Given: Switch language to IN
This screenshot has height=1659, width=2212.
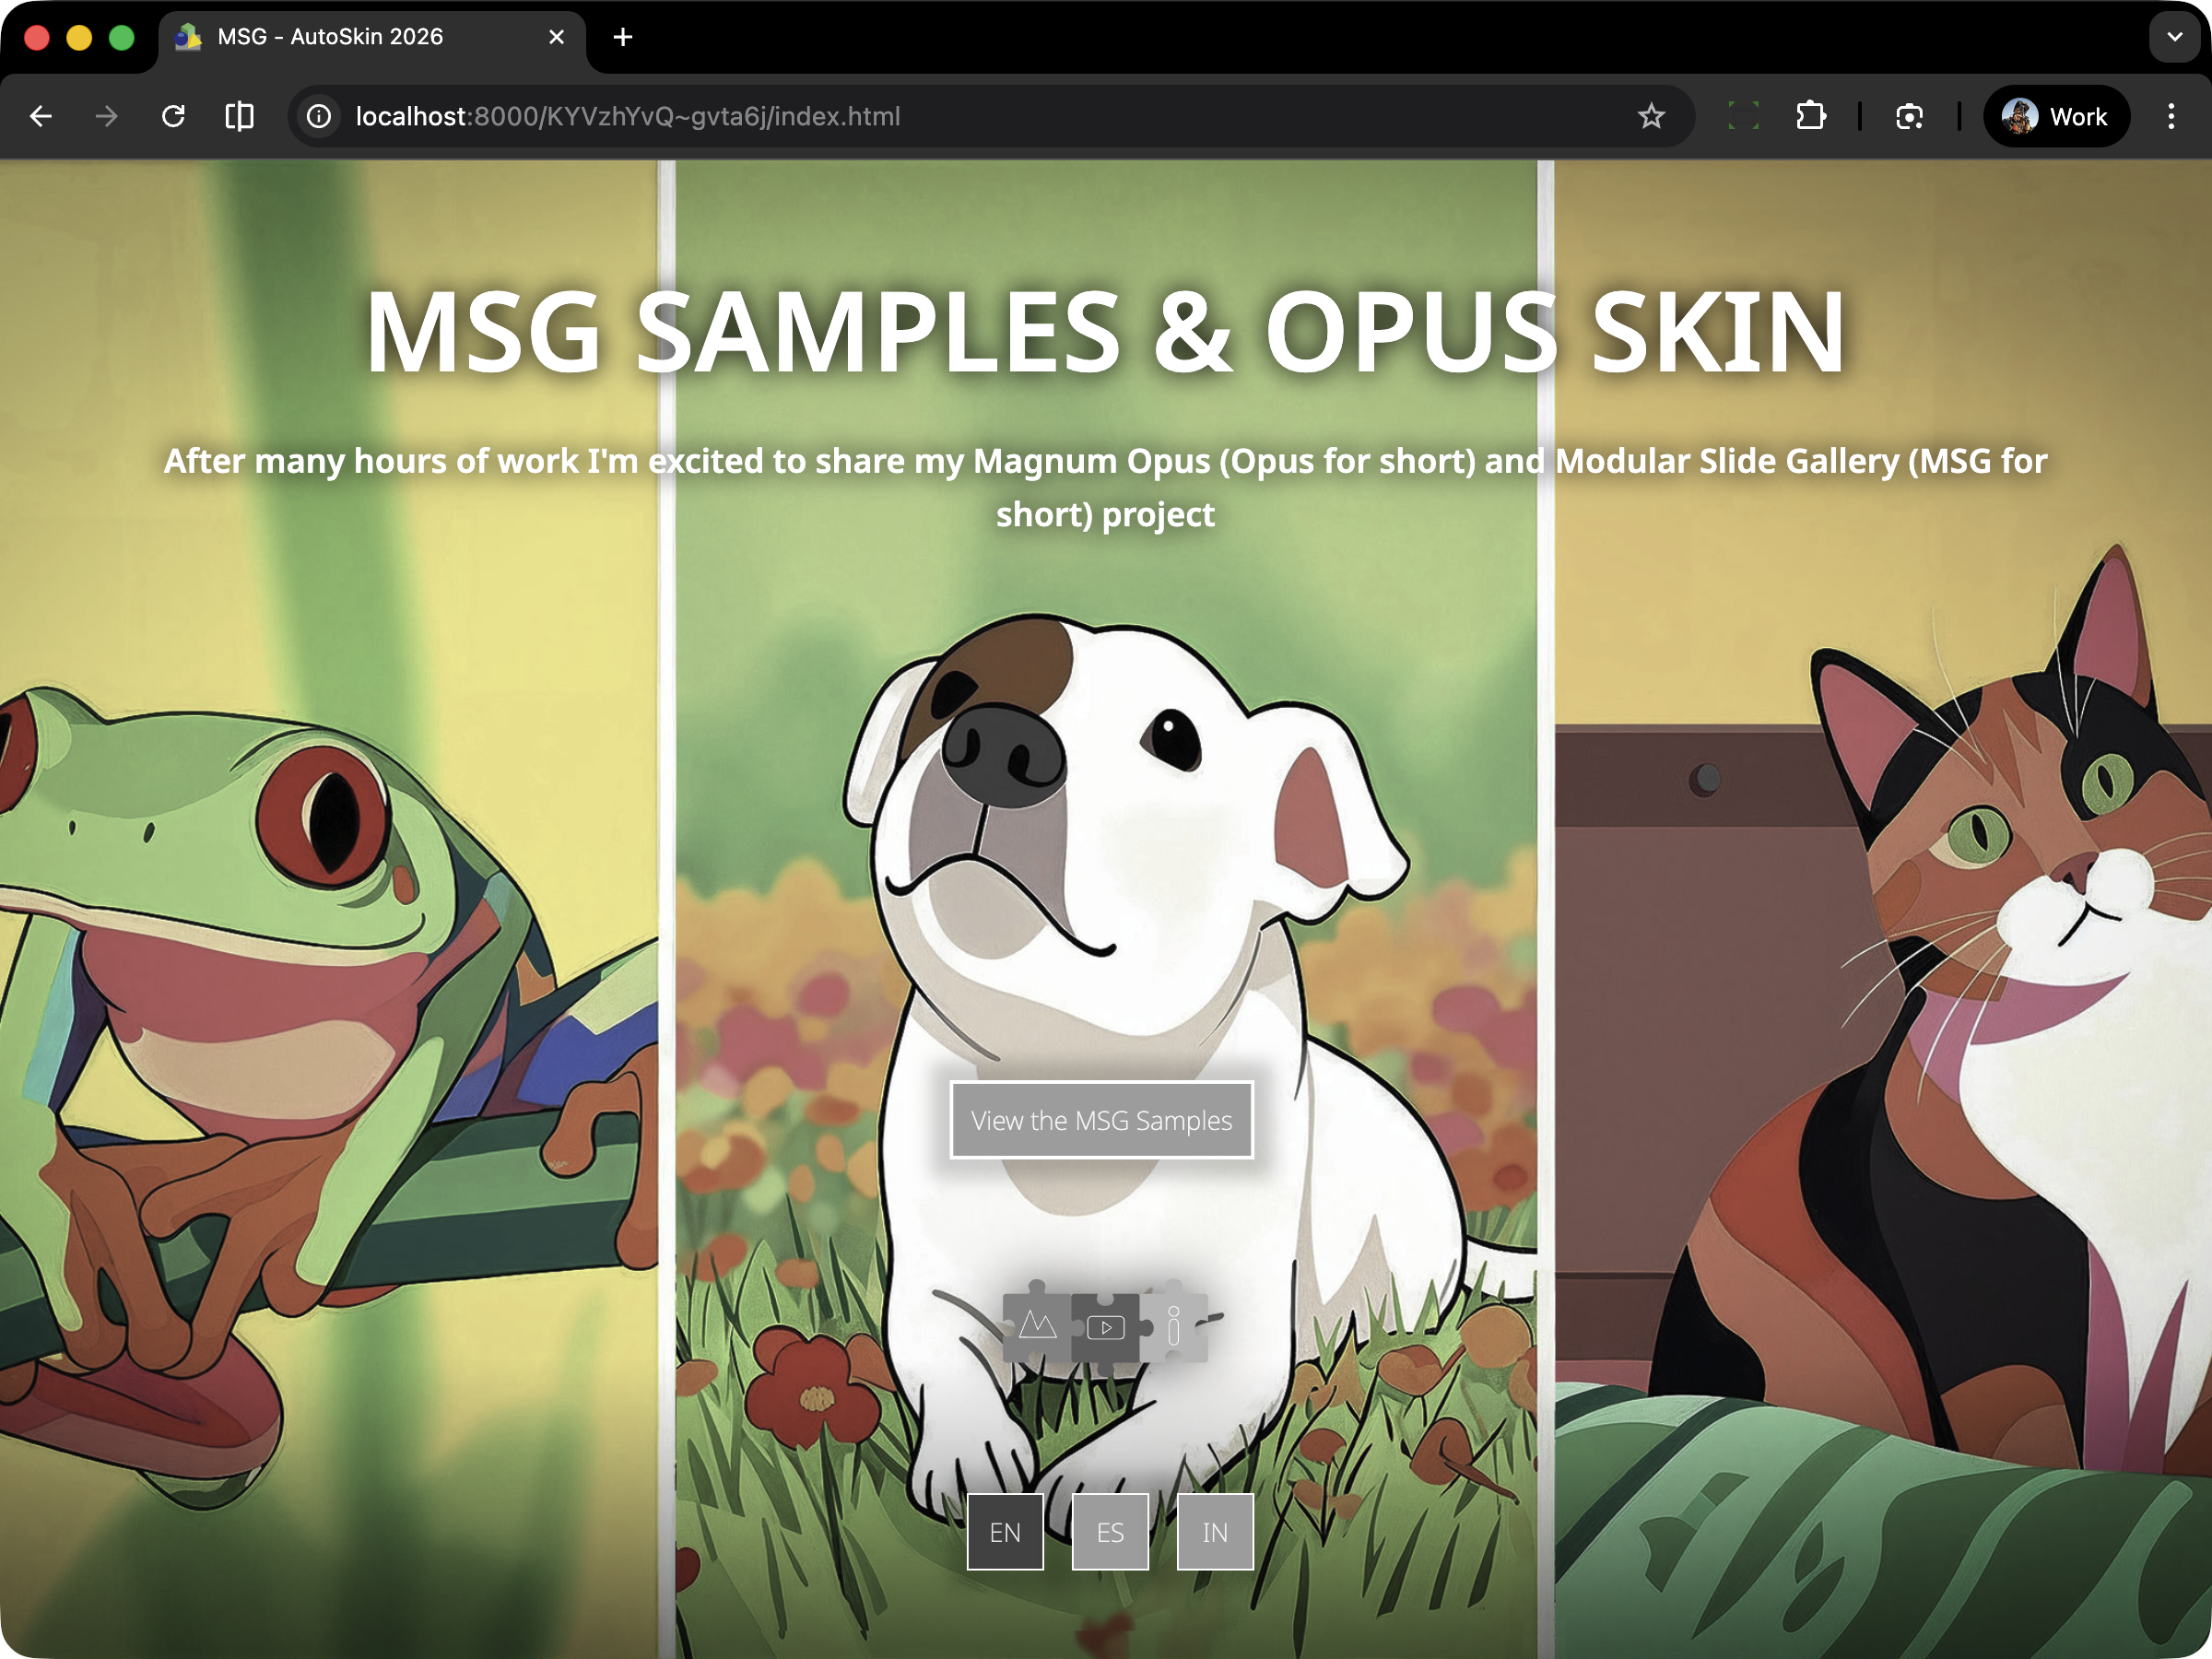Looking at the screenshot, I should [1214, 1532].
